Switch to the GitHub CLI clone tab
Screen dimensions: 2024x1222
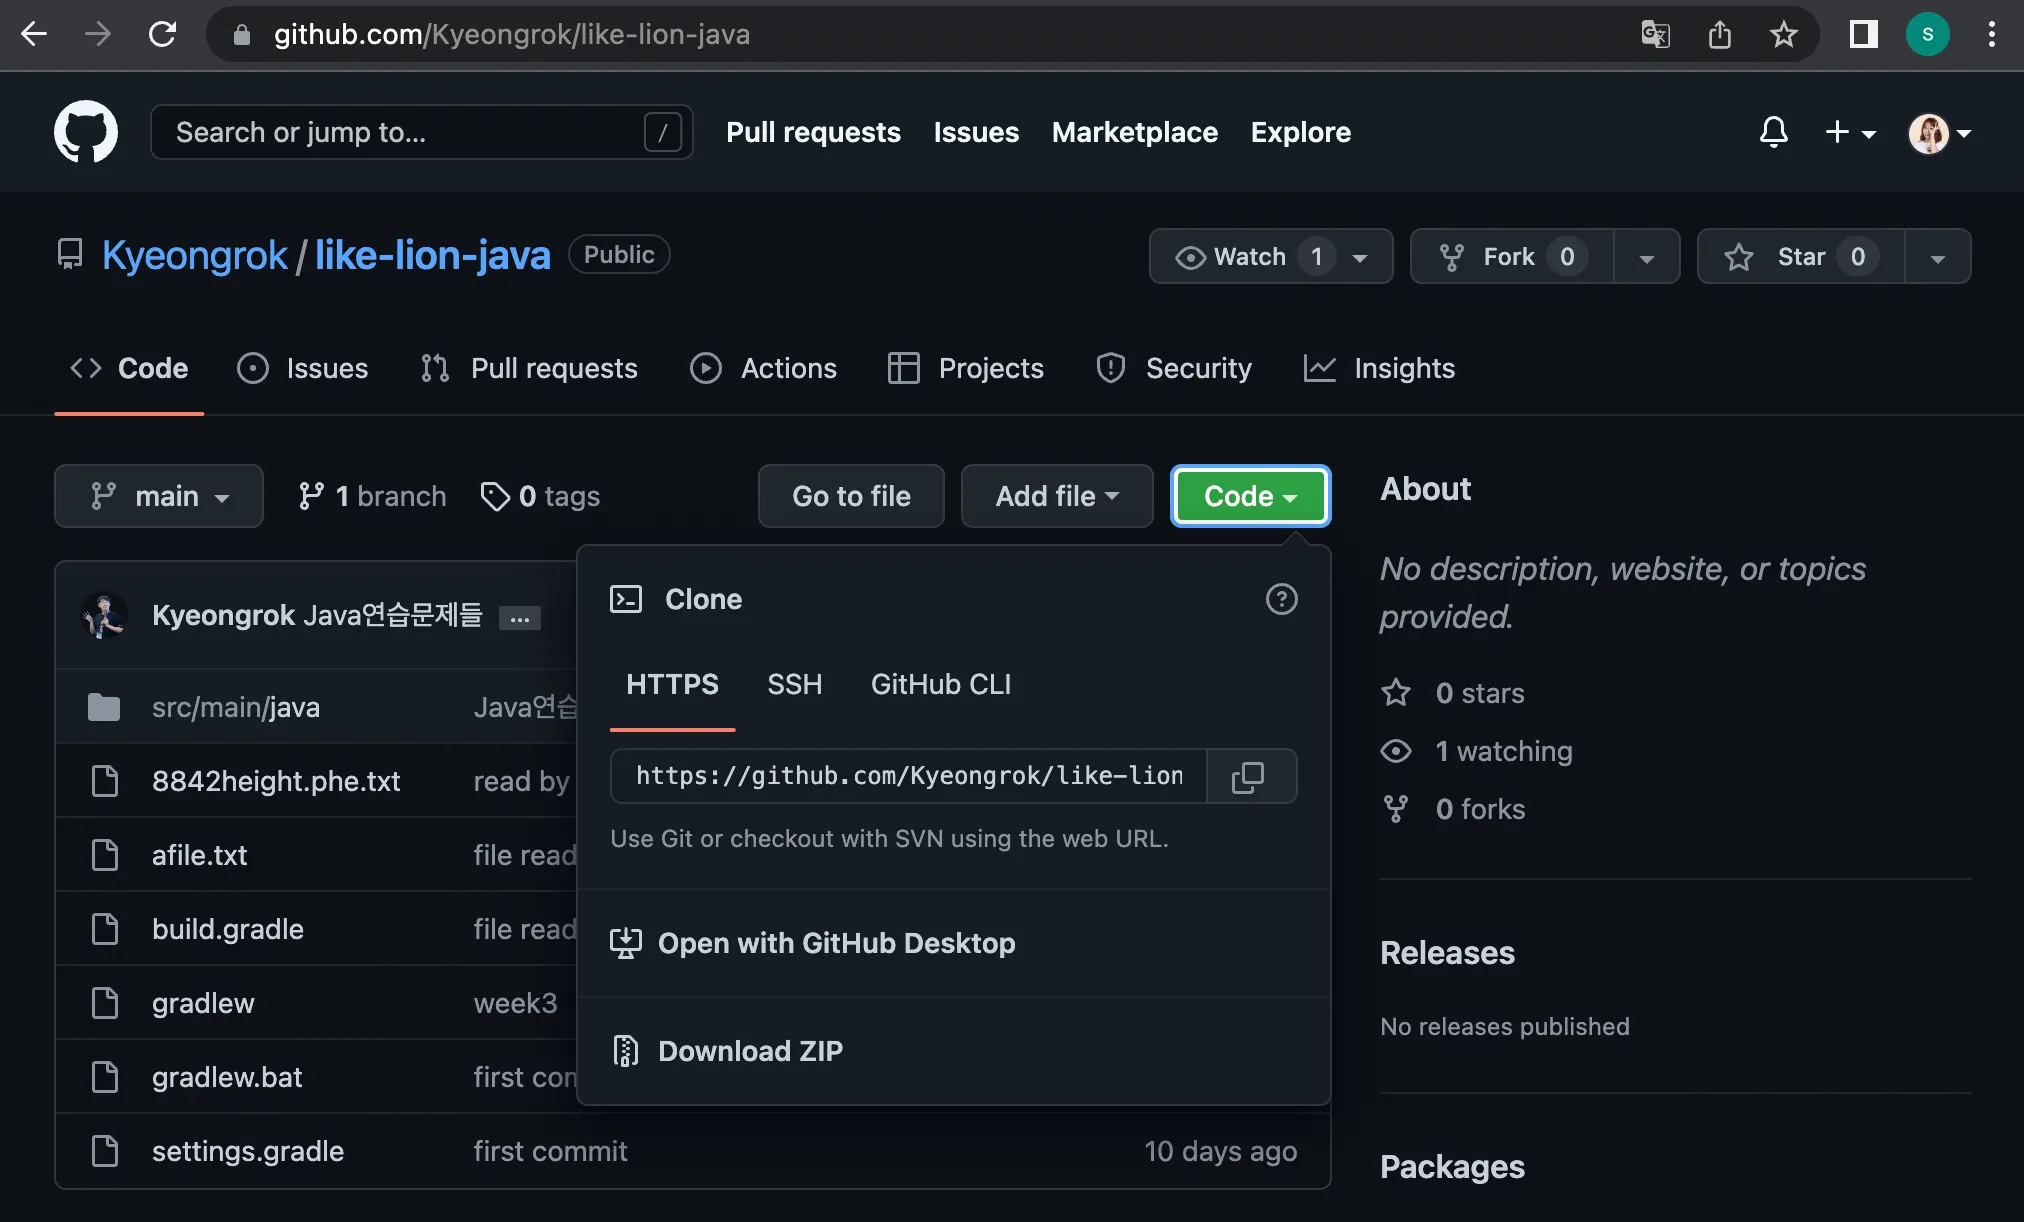(x=941, y=685)
